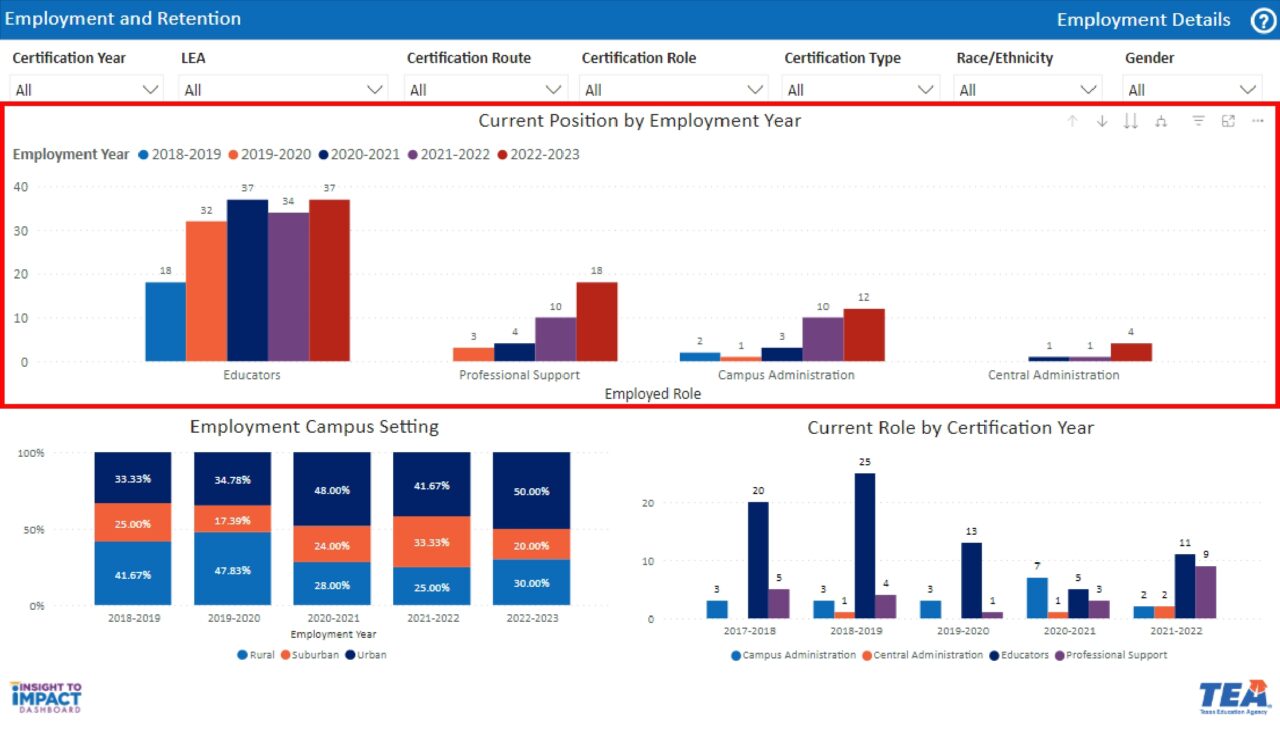
Task: Enable drill down mode on the chart
Action: 1102,121
